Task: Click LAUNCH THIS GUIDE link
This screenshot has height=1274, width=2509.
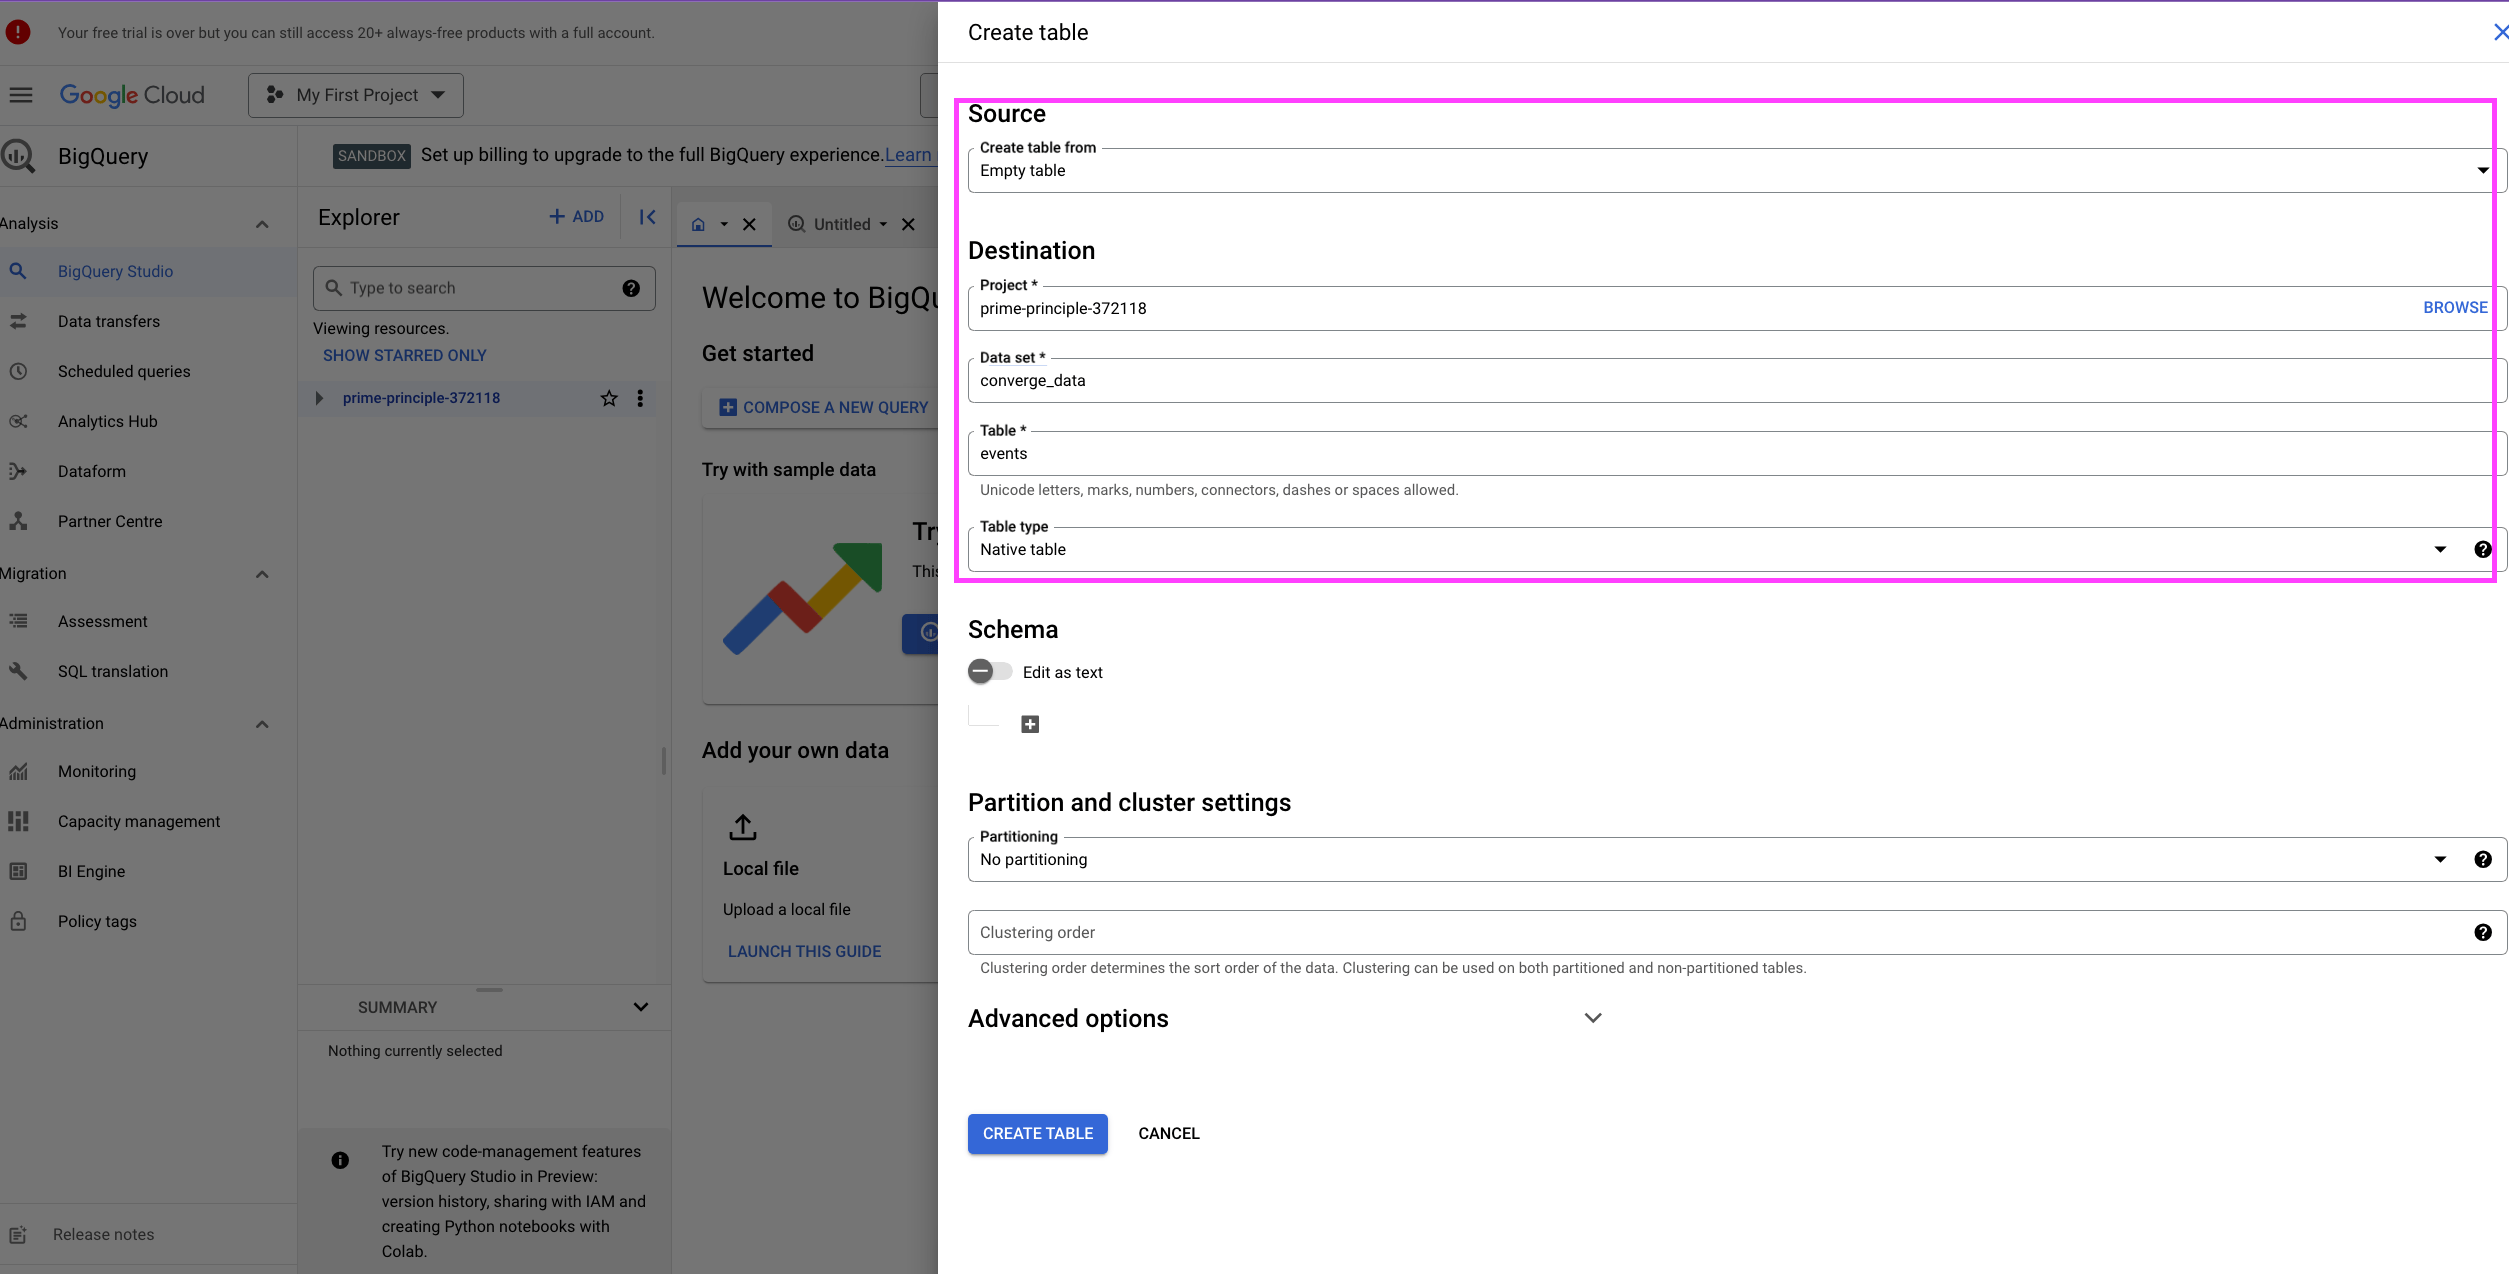Action: pyautogui.click(x=805, y=951)
